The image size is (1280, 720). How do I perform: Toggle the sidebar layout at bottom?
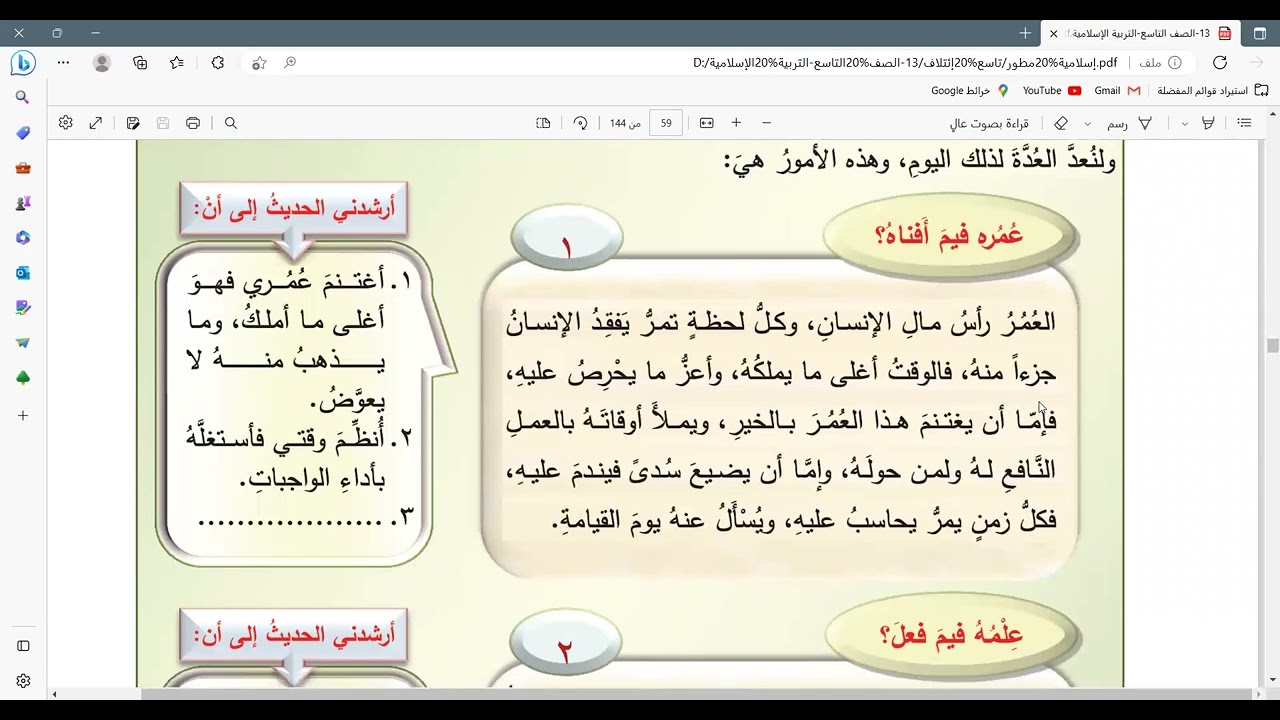click(23, 646)
